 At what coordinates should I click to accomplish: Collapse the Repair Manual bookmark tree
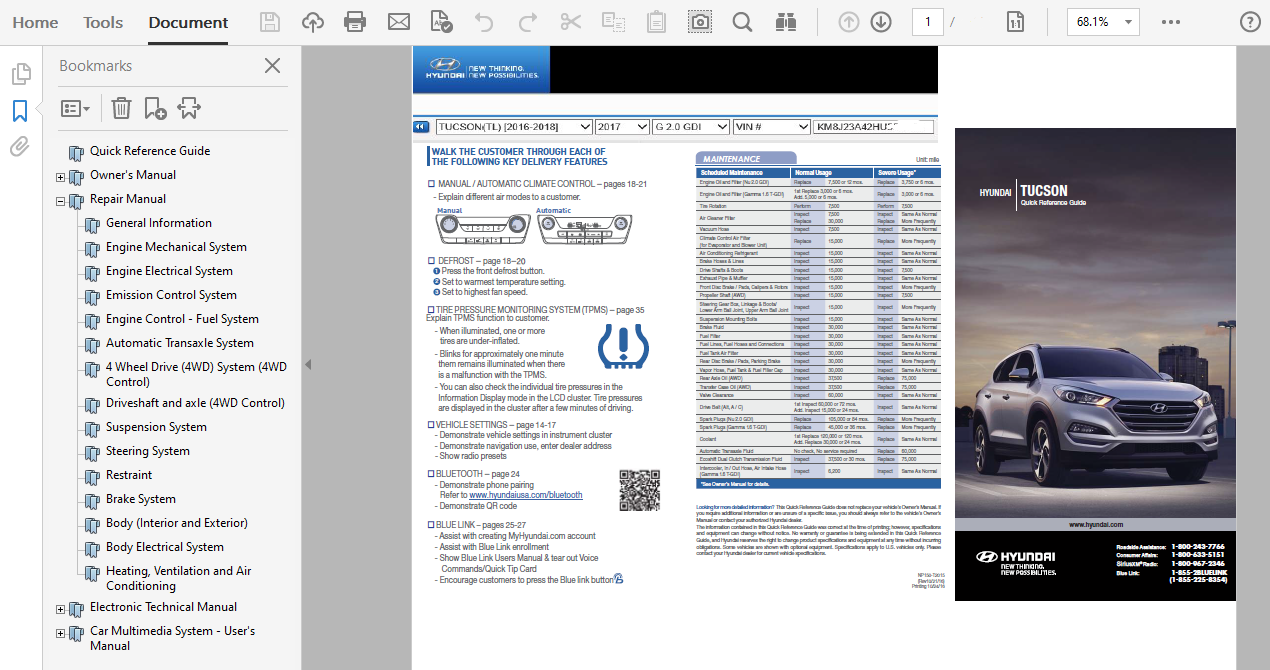tap(60, 201)
